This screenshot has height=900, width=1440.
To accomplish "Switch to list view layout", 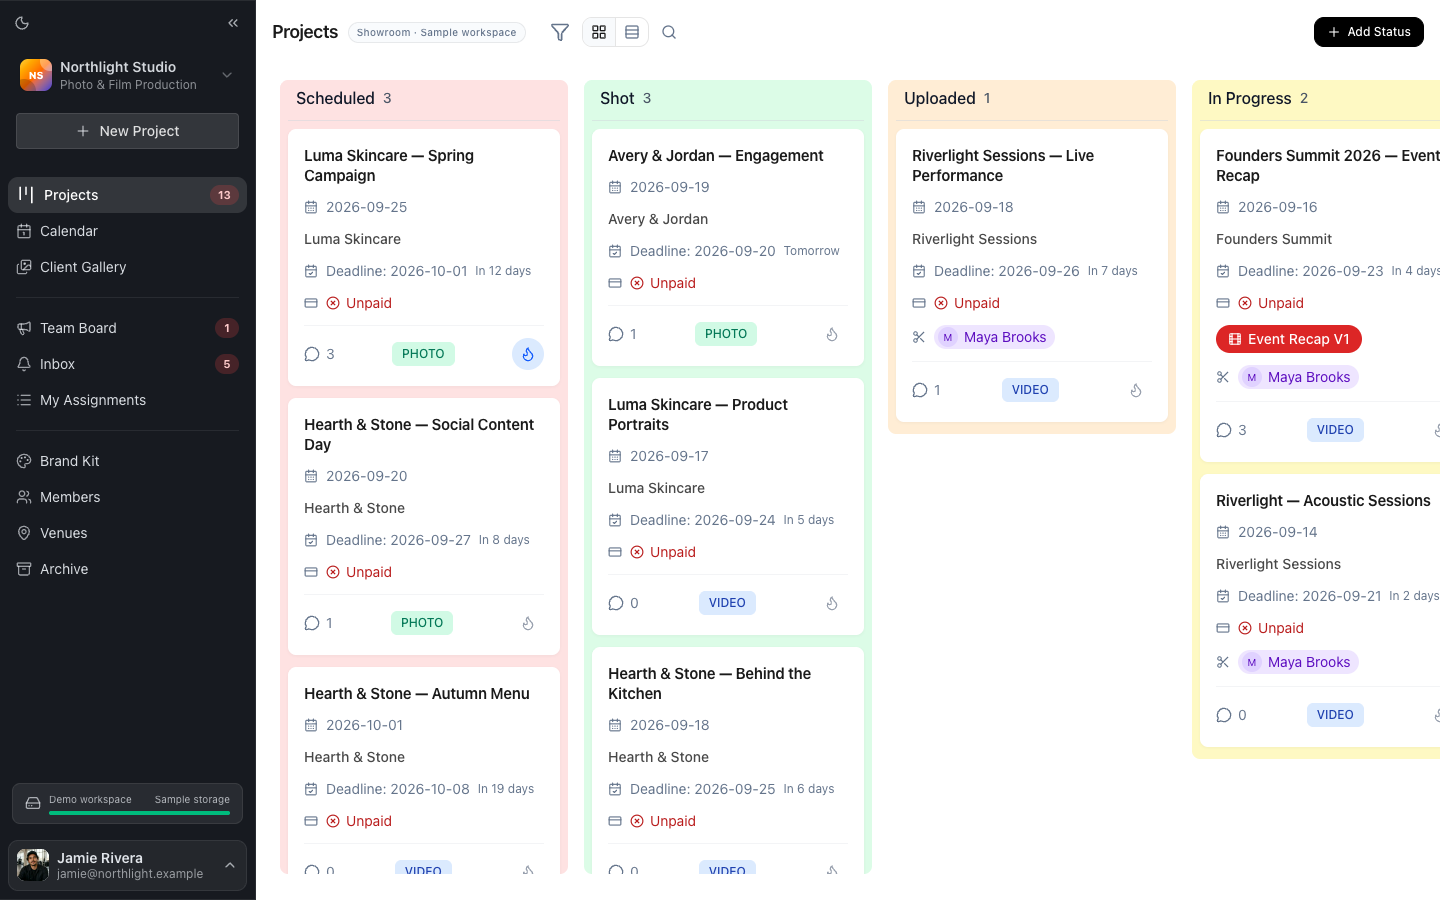I will point(632,32).
